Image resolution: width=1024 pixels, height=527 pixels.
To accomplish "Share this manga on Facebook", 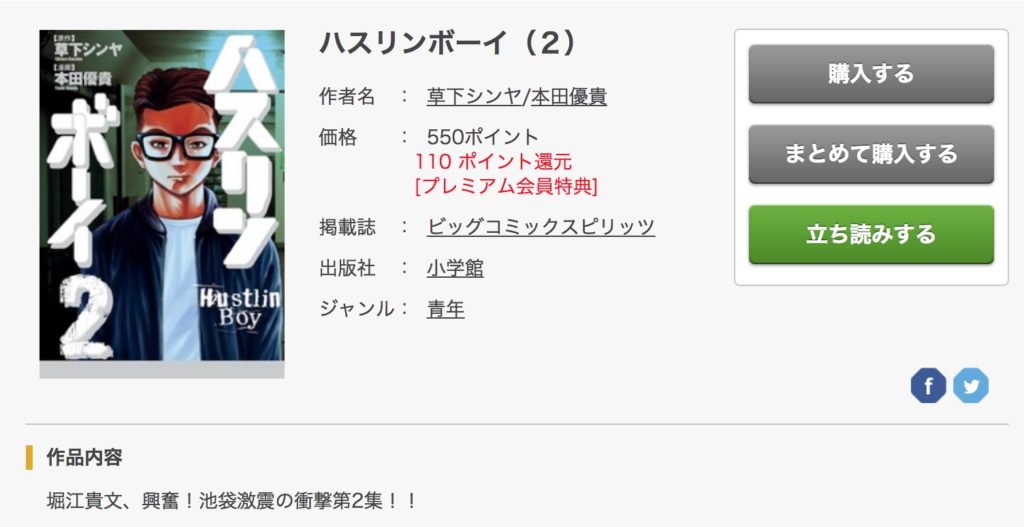I will pos(928,386).
